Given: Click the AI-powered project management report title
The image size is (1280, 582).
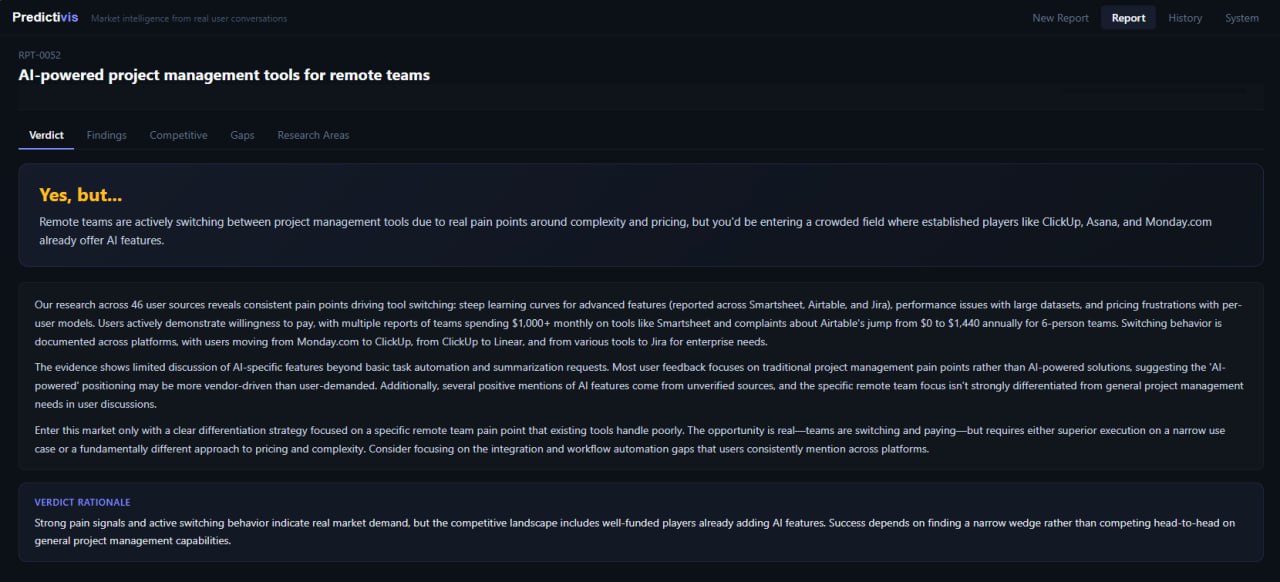Looking at the screenshot, I should [x=224, y=75].
